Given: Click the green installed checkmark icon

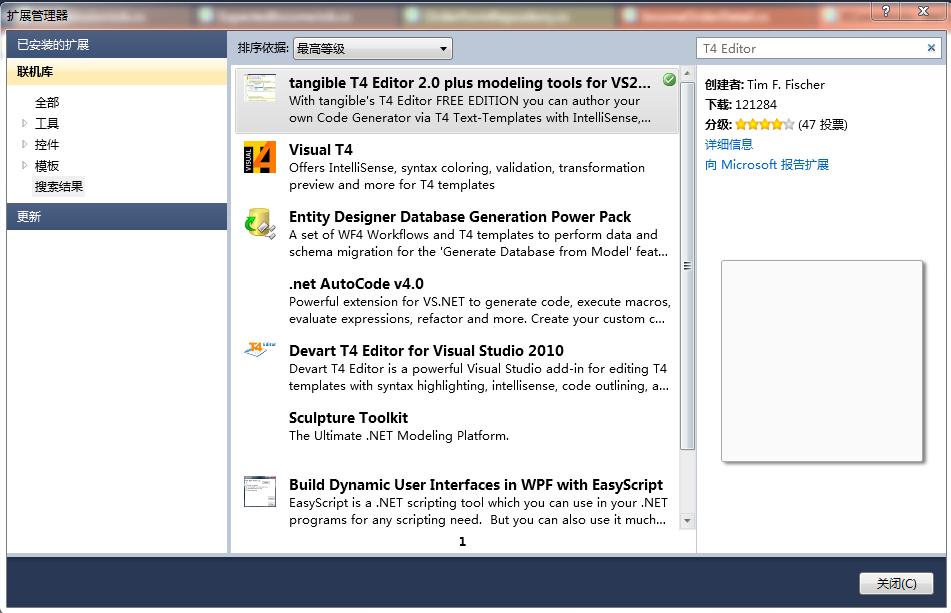Looking at the screenshot, I should [x=669, y=79].
